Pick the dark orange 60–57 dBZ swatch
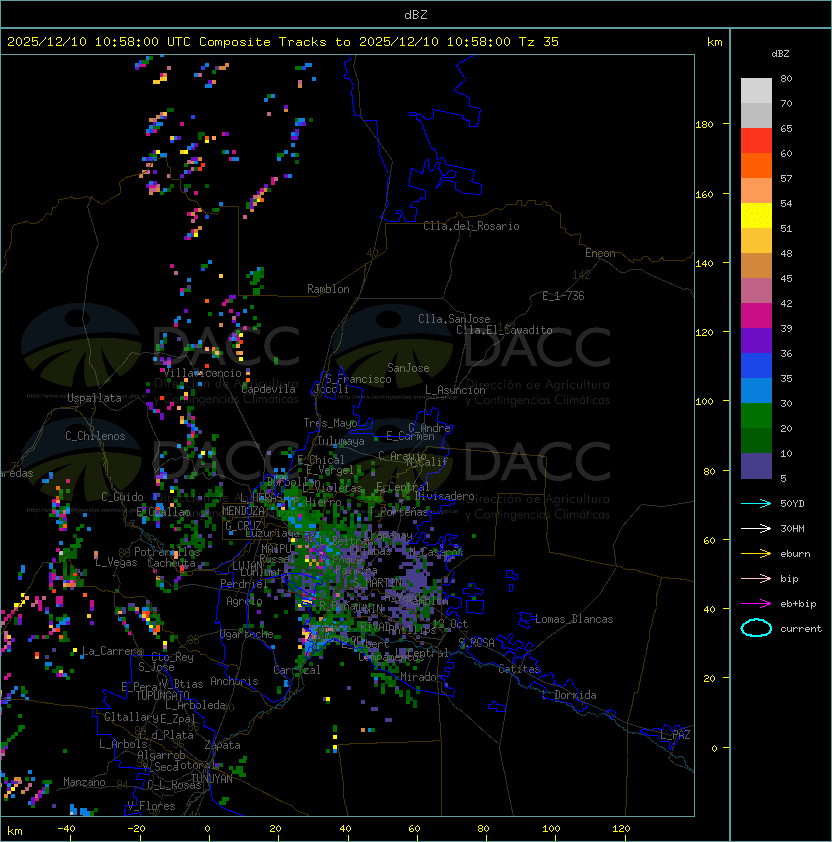 coord(756,165)
